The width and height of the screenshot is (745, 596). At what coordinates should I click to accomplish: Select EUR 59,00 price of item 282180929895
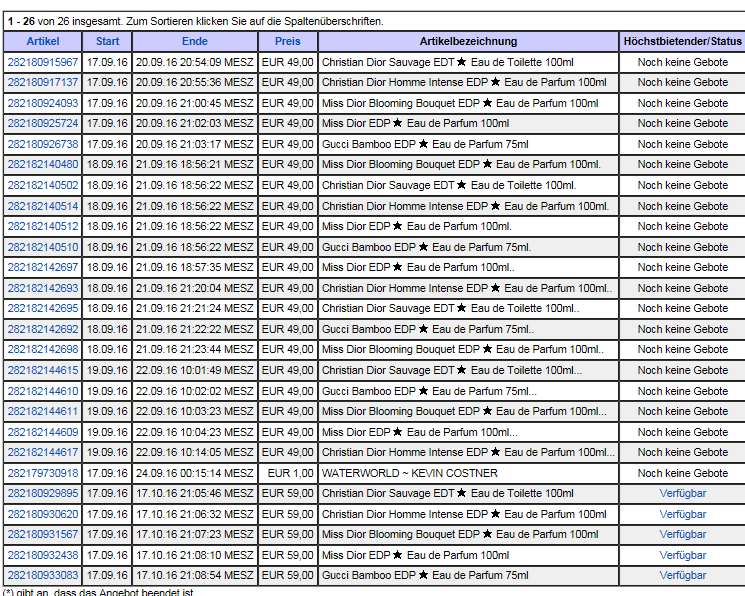287,493
